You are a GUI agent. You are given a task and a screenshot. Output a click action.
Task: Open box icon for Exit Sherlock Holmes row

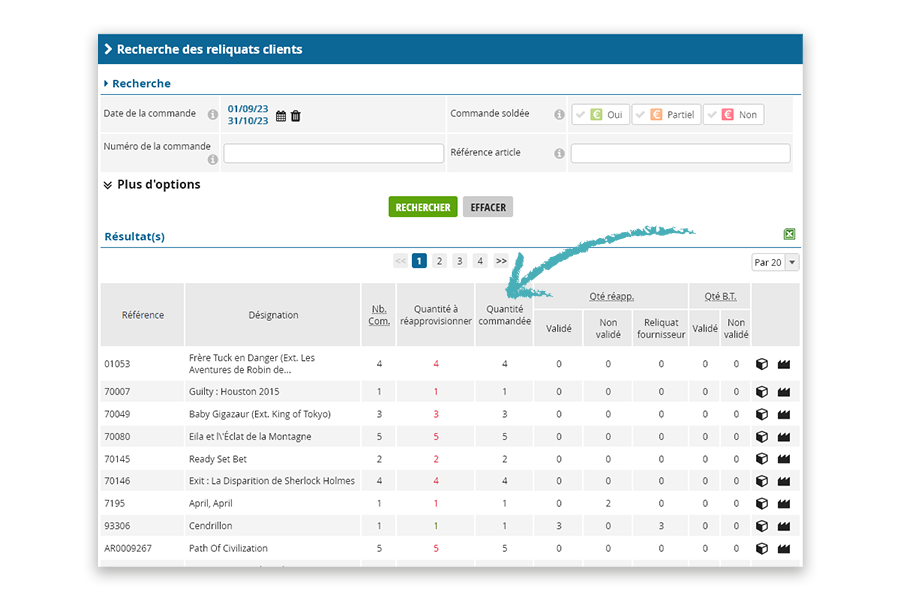pos(762,481)
